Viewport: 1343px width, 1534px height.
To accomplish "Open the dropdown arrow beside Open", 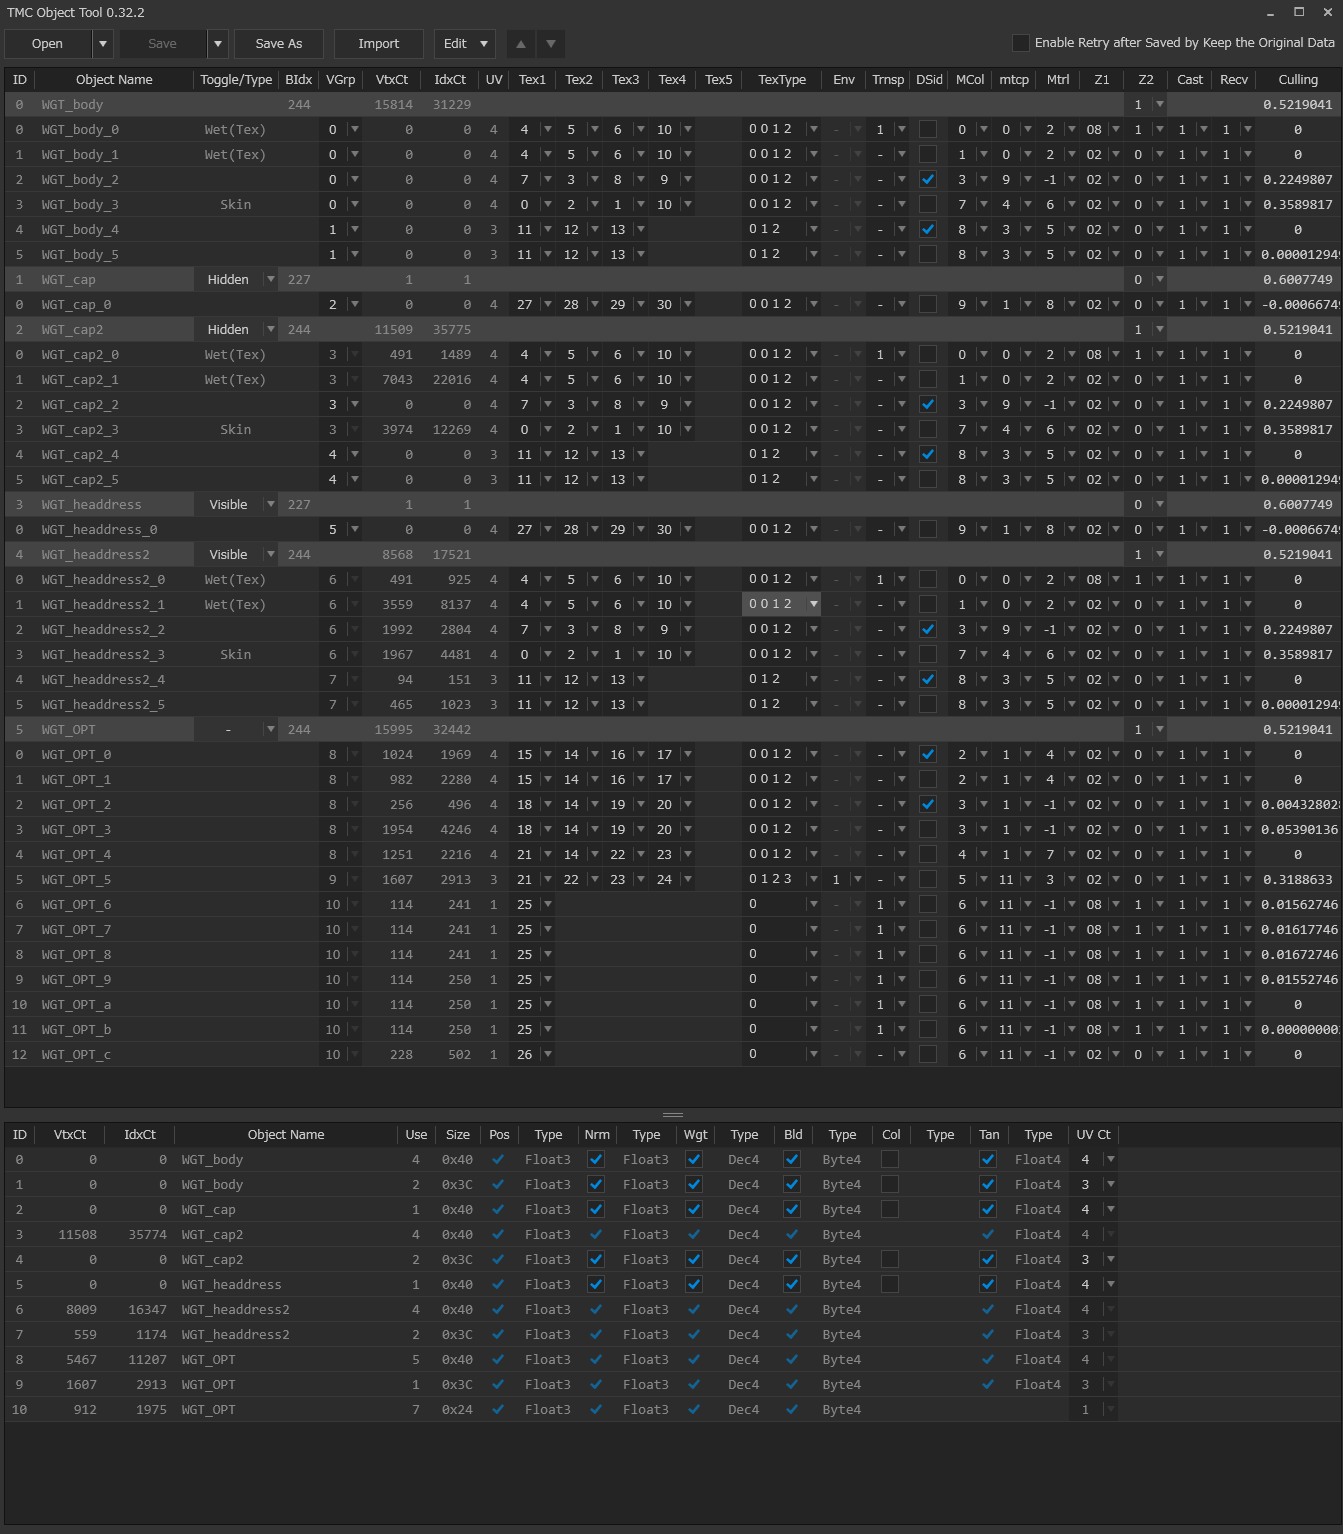I will click(102, 44).
